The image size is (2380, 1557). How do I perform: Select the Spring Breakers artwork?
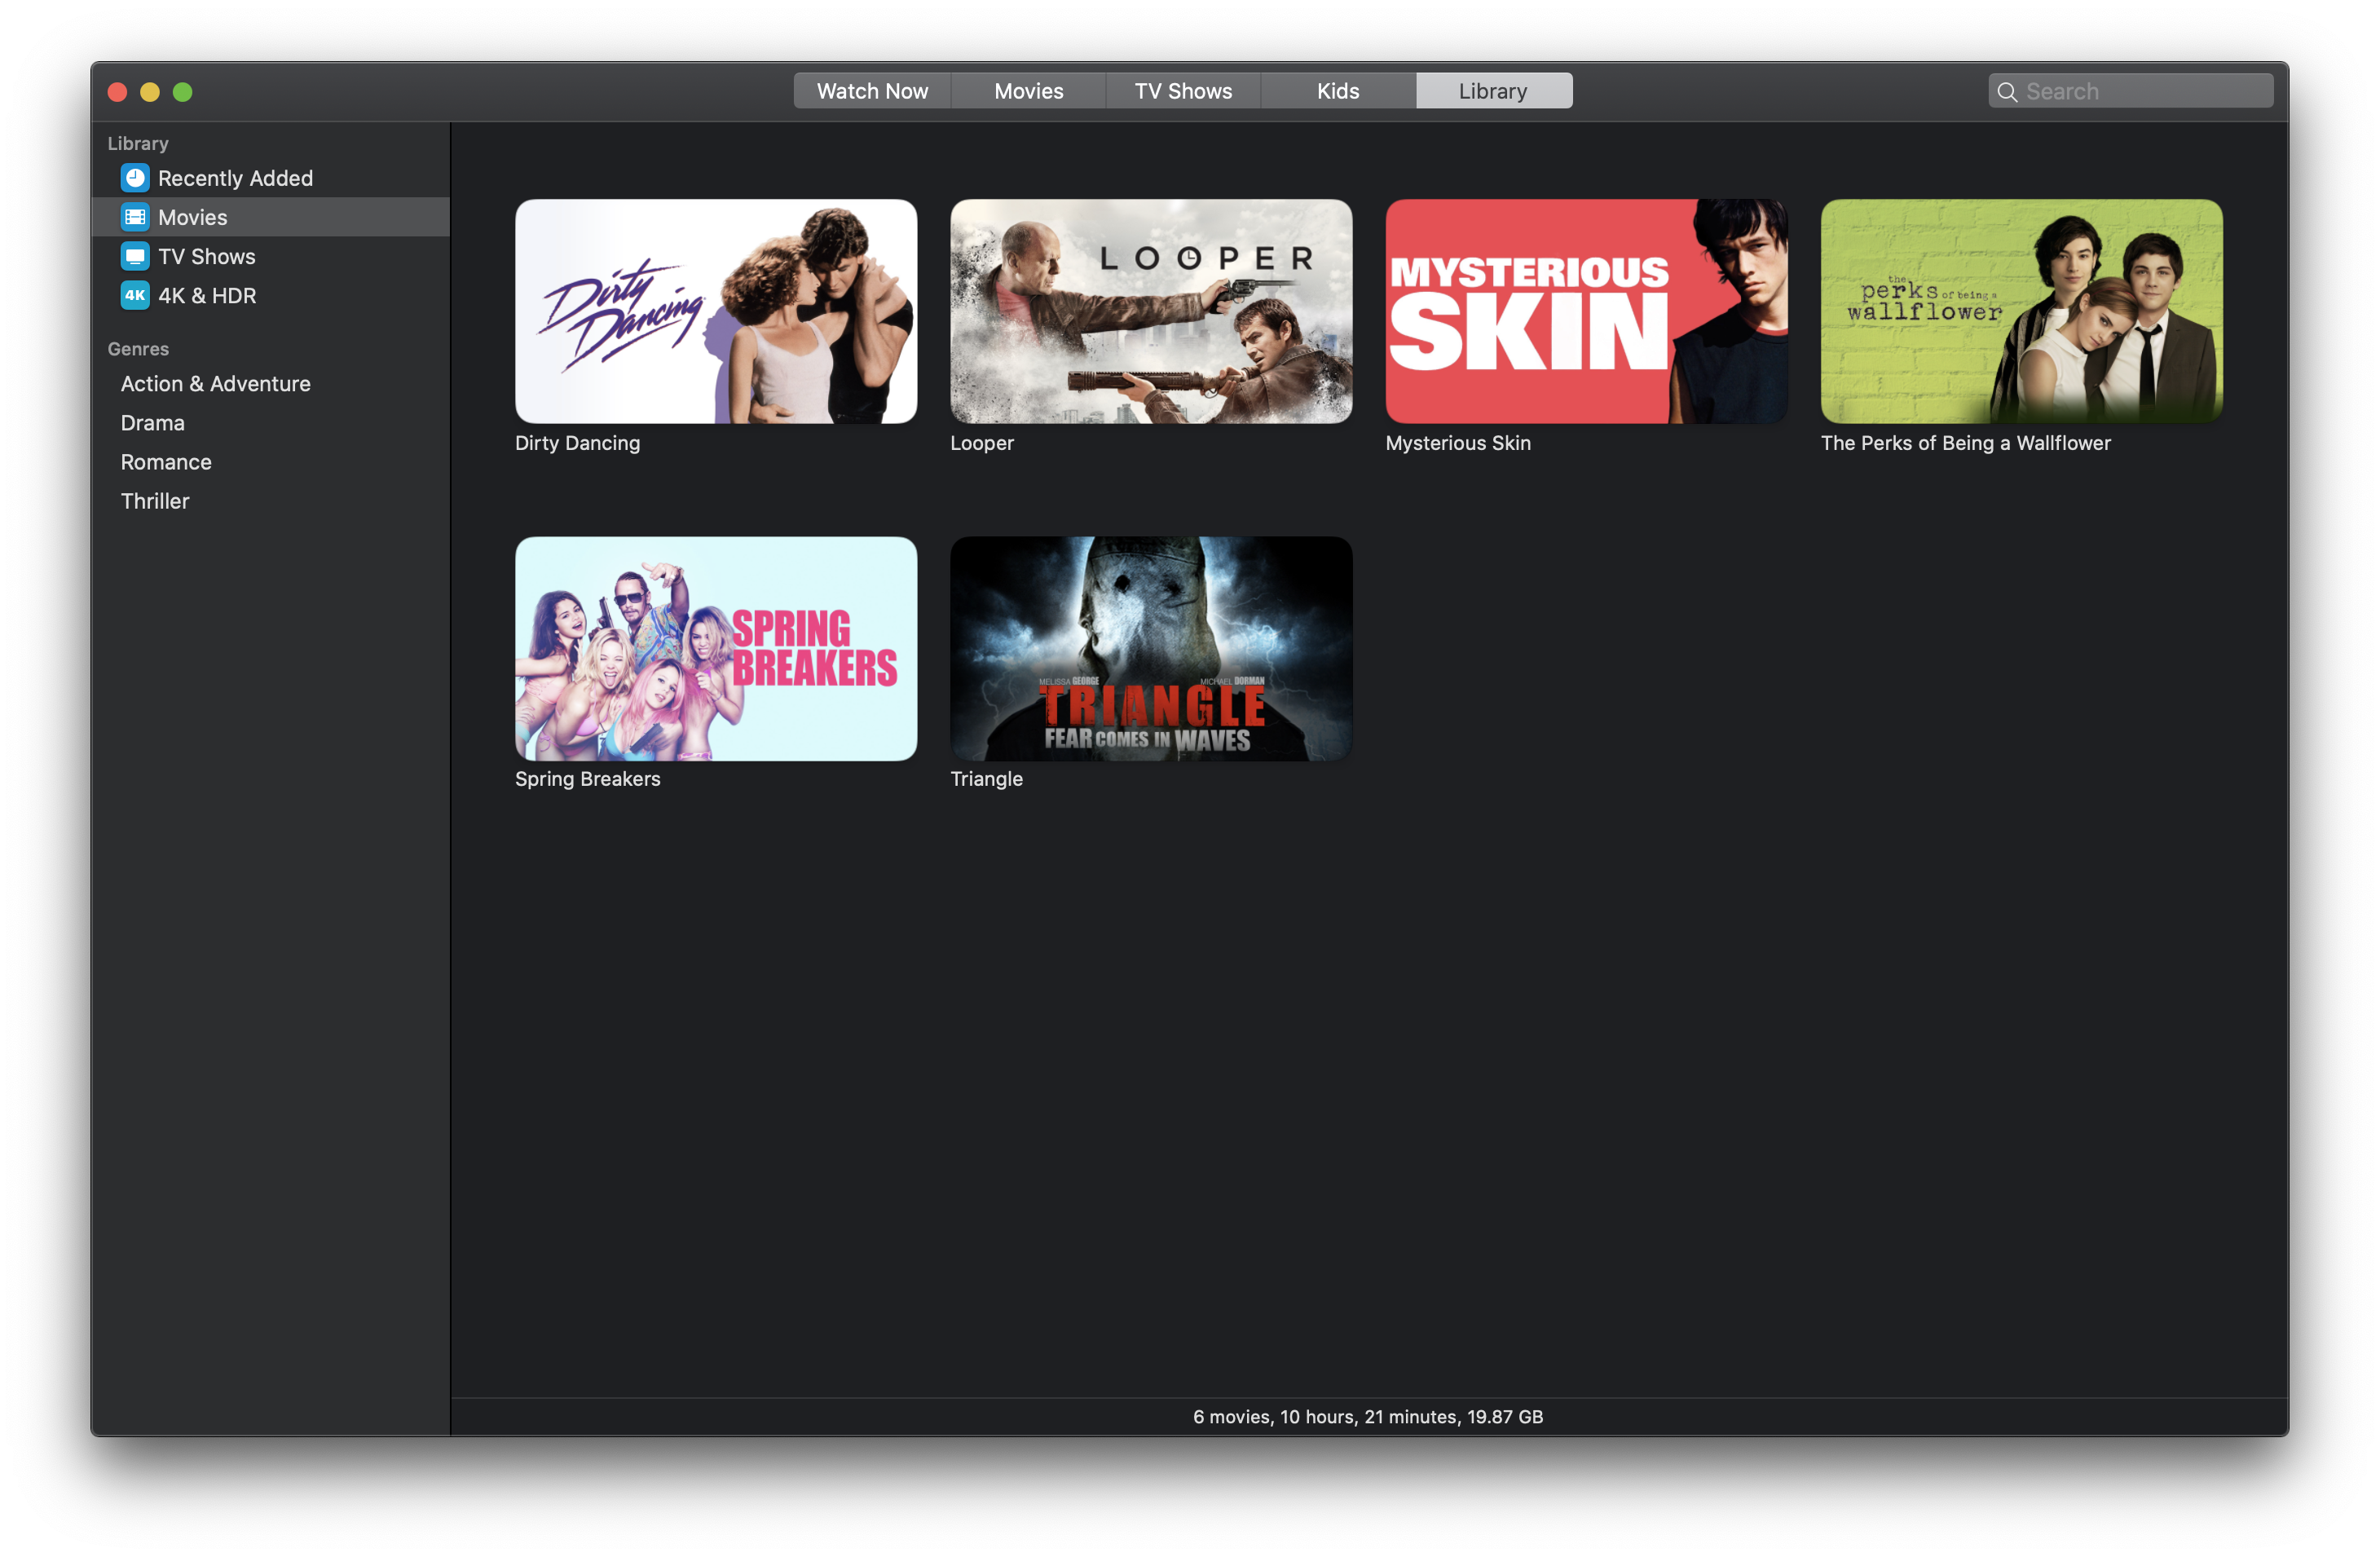[x=716, y=648]
